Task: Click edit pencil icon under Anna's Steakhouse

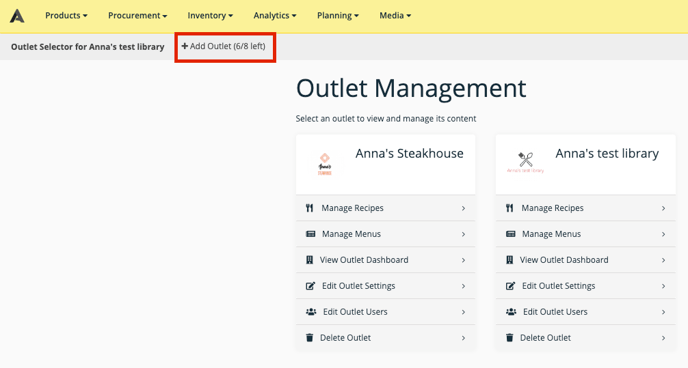Action: tap(310, 286)
